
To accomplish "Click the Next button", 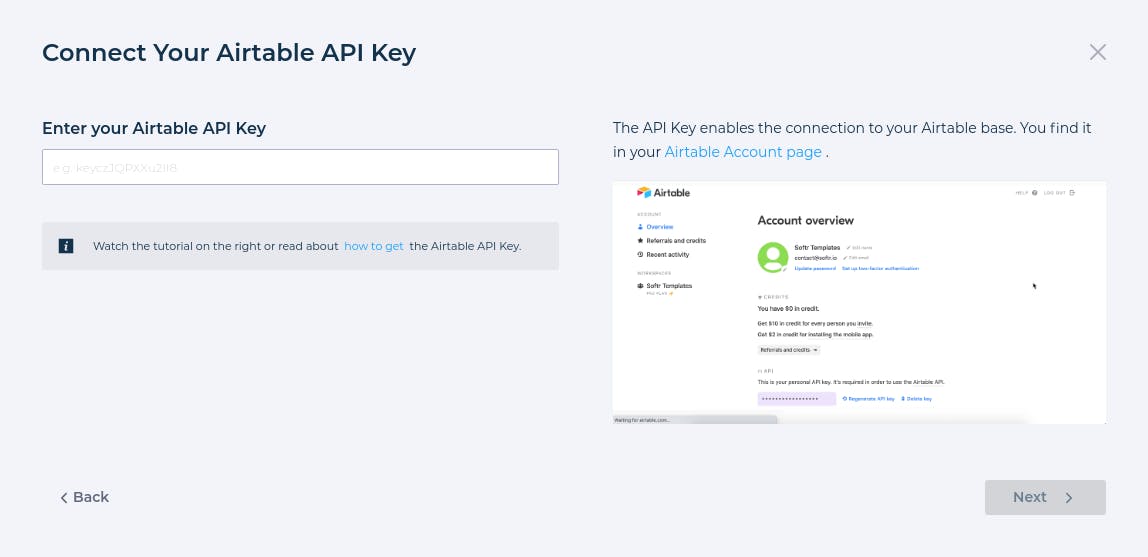I will pyautogui.click(x=1045, y=498).
